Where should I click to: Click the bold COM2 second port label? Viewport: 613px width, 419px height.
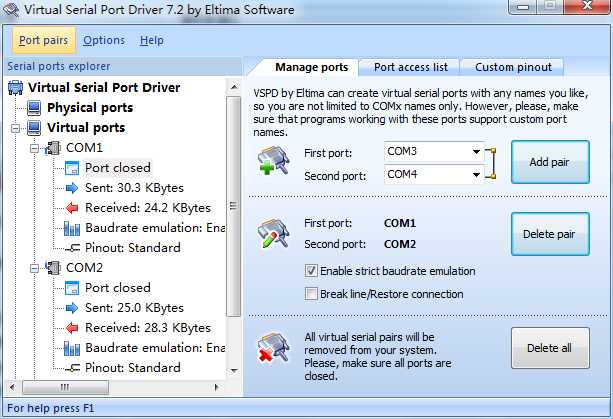400,244
